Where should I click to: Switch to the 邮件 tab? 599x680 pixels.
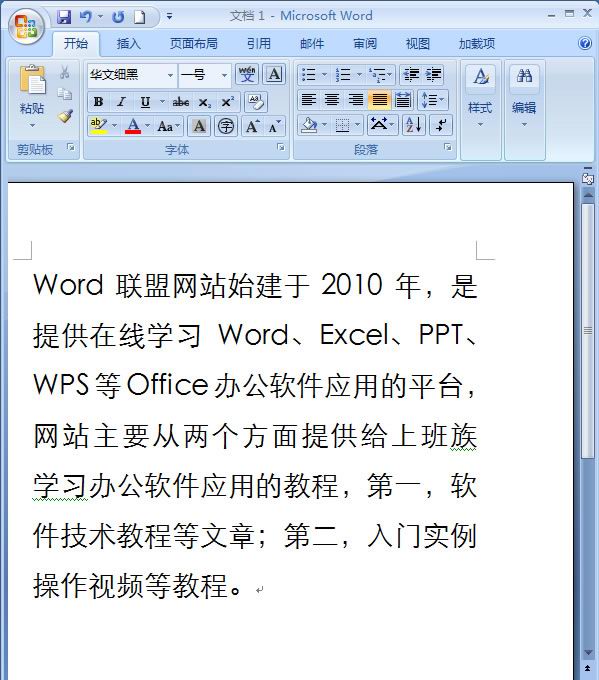point(312,43)
